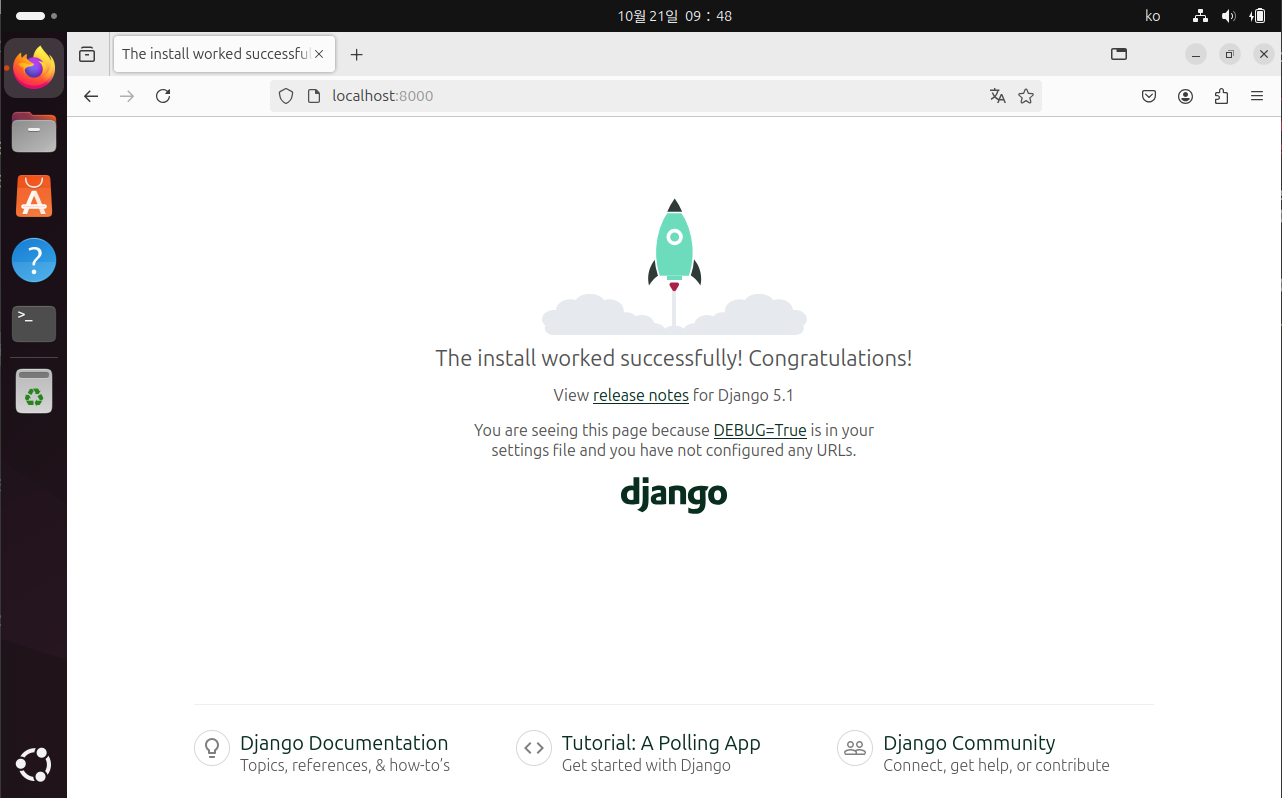The image size is (1282, 798).
Task: Open the 'release notes' link
Action: [x=641, y=395]
